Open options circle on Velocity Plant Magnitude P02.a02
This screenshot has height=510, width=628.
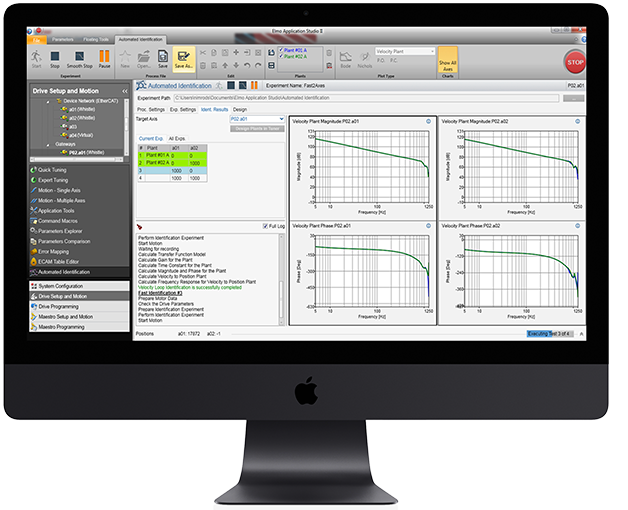[578, 121]
